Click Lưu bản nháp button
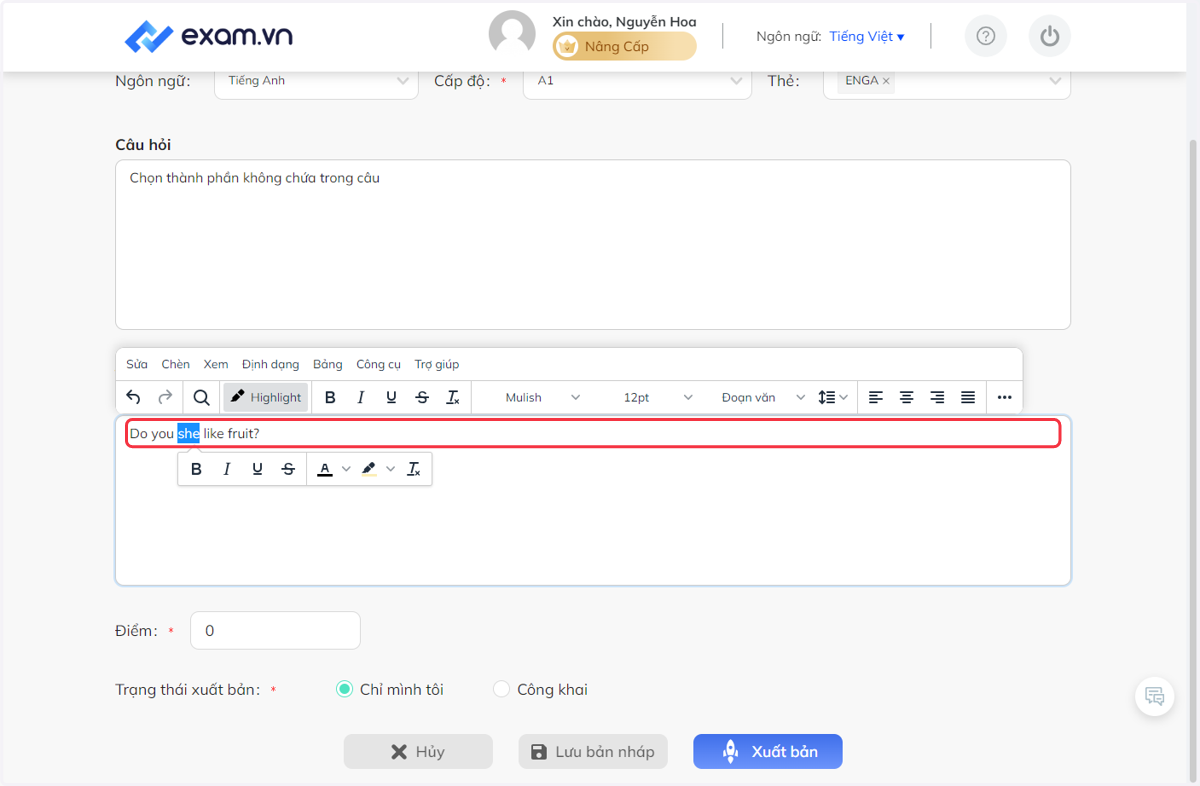The width and height of the screenshot is (1200, 786). [x=593, y=752]
